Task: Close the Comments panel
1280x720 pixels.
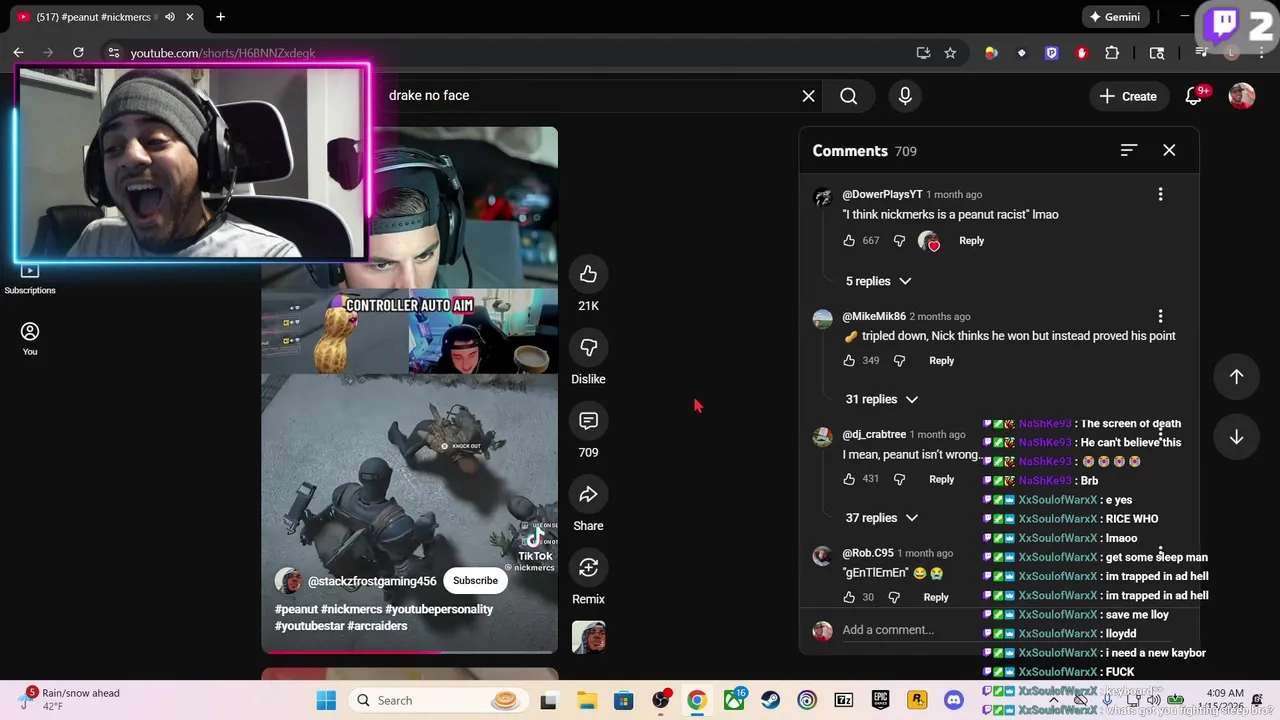Action: click(1169, 150)
